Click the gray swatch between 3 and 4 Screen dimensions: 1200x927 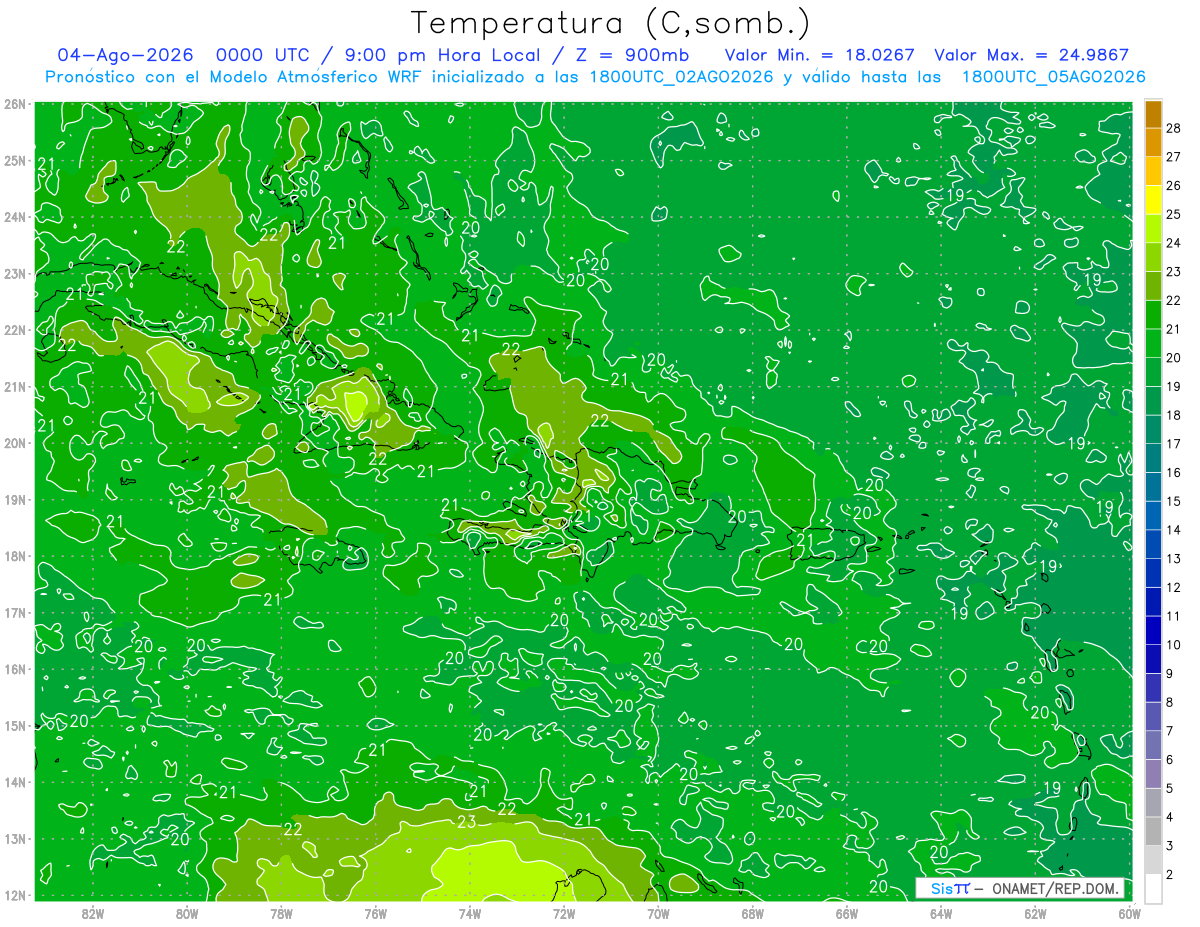[x=1153, y=831]
